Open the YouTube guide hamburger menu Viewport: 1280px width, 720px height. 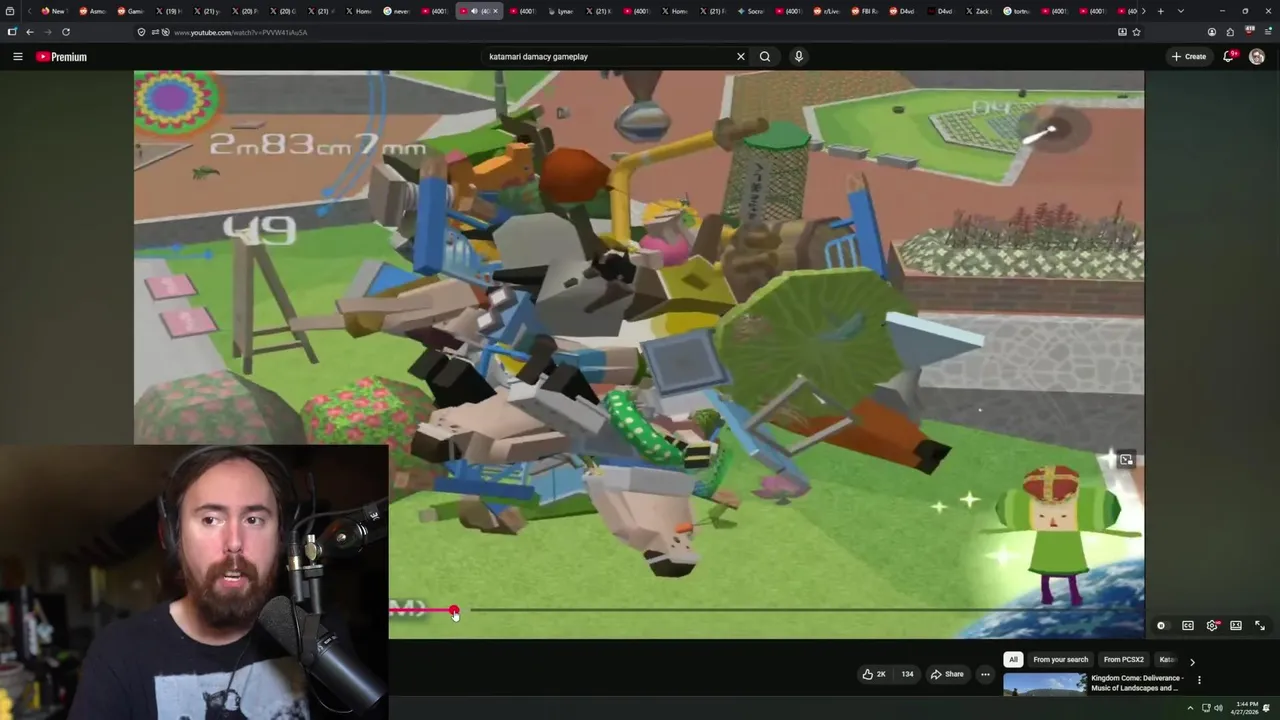coord(17,57)
